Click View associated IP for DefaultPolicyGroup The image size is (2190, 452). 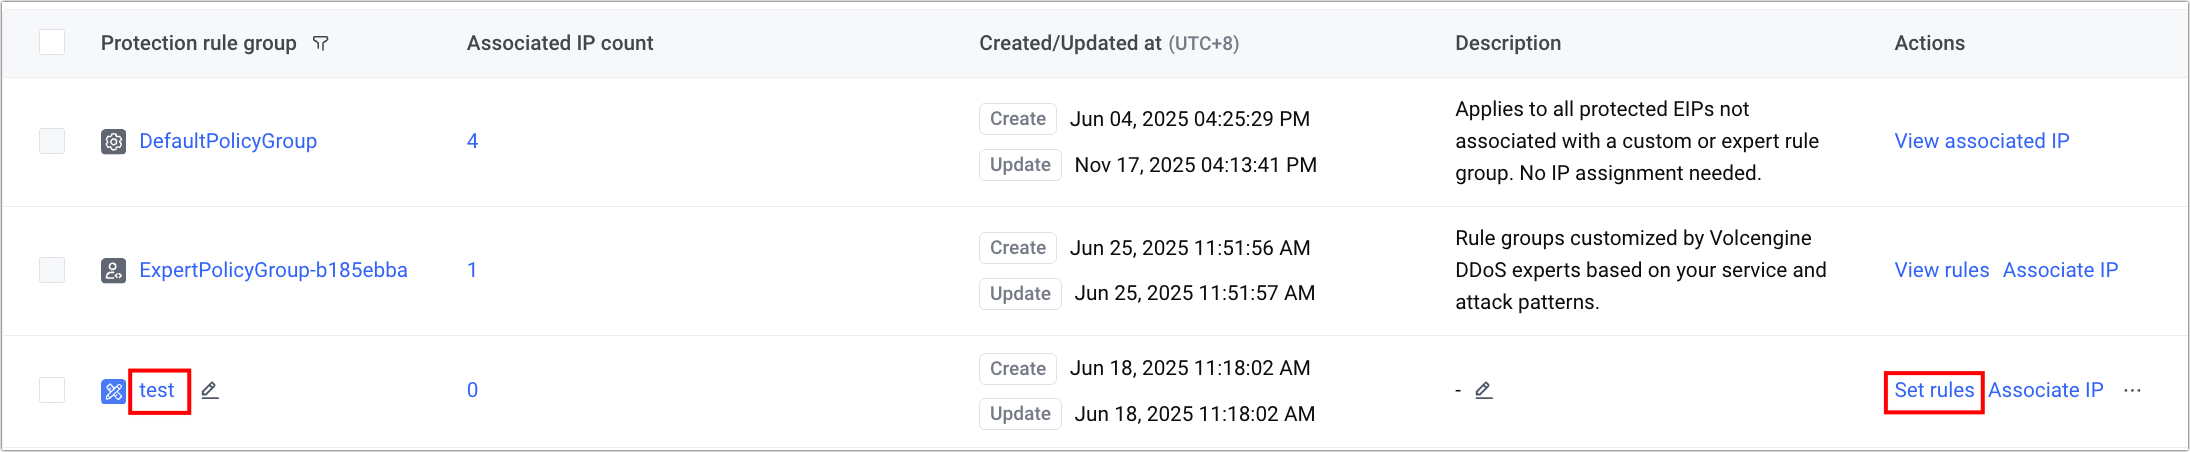coord(1981,141)
